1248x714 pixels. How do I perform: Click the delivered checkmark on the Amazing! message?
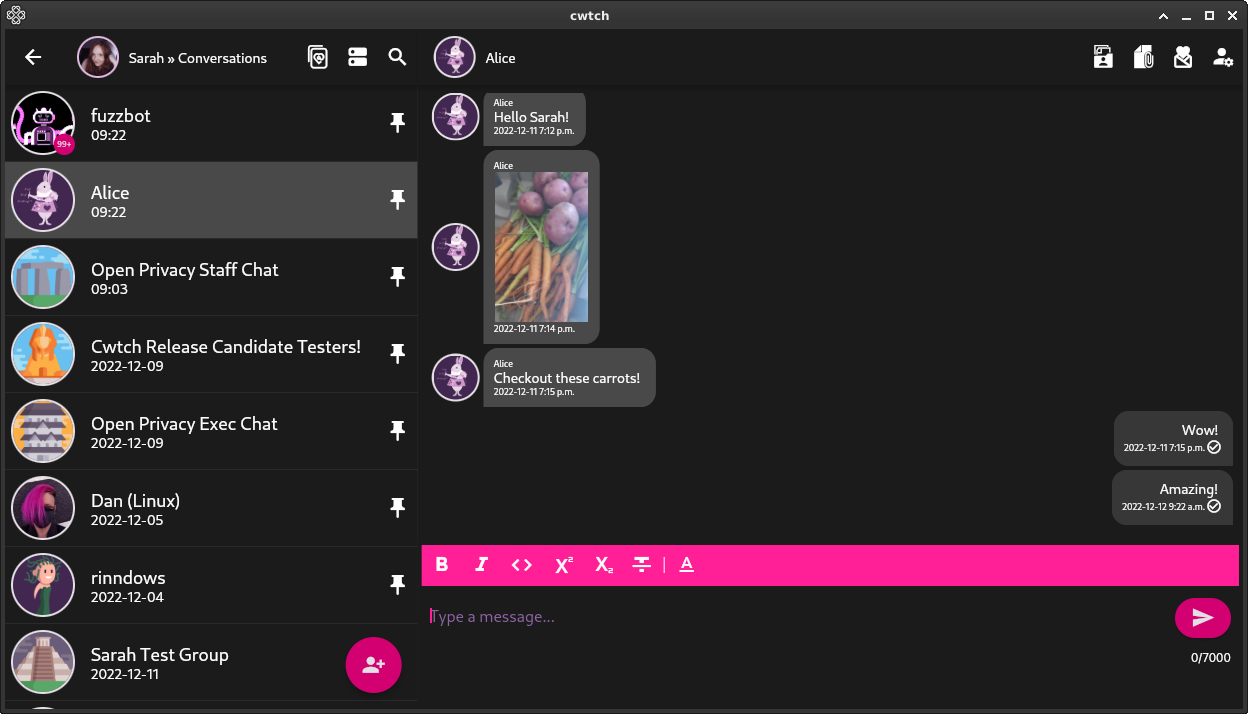(1214, 507)
